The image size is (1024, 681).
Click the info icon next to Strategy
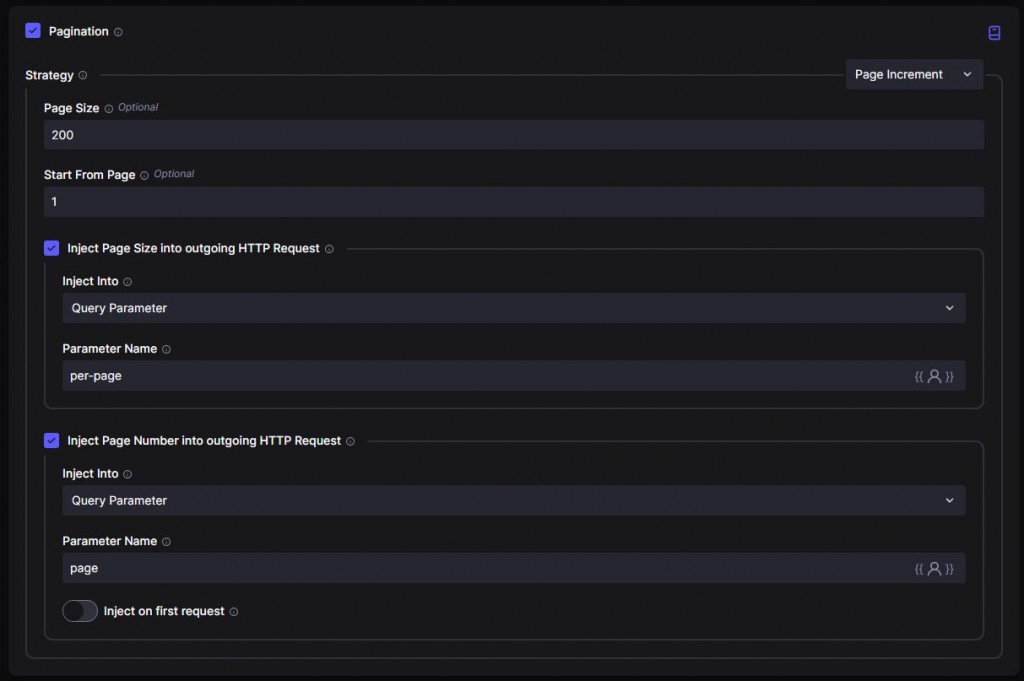coord(83,75)
